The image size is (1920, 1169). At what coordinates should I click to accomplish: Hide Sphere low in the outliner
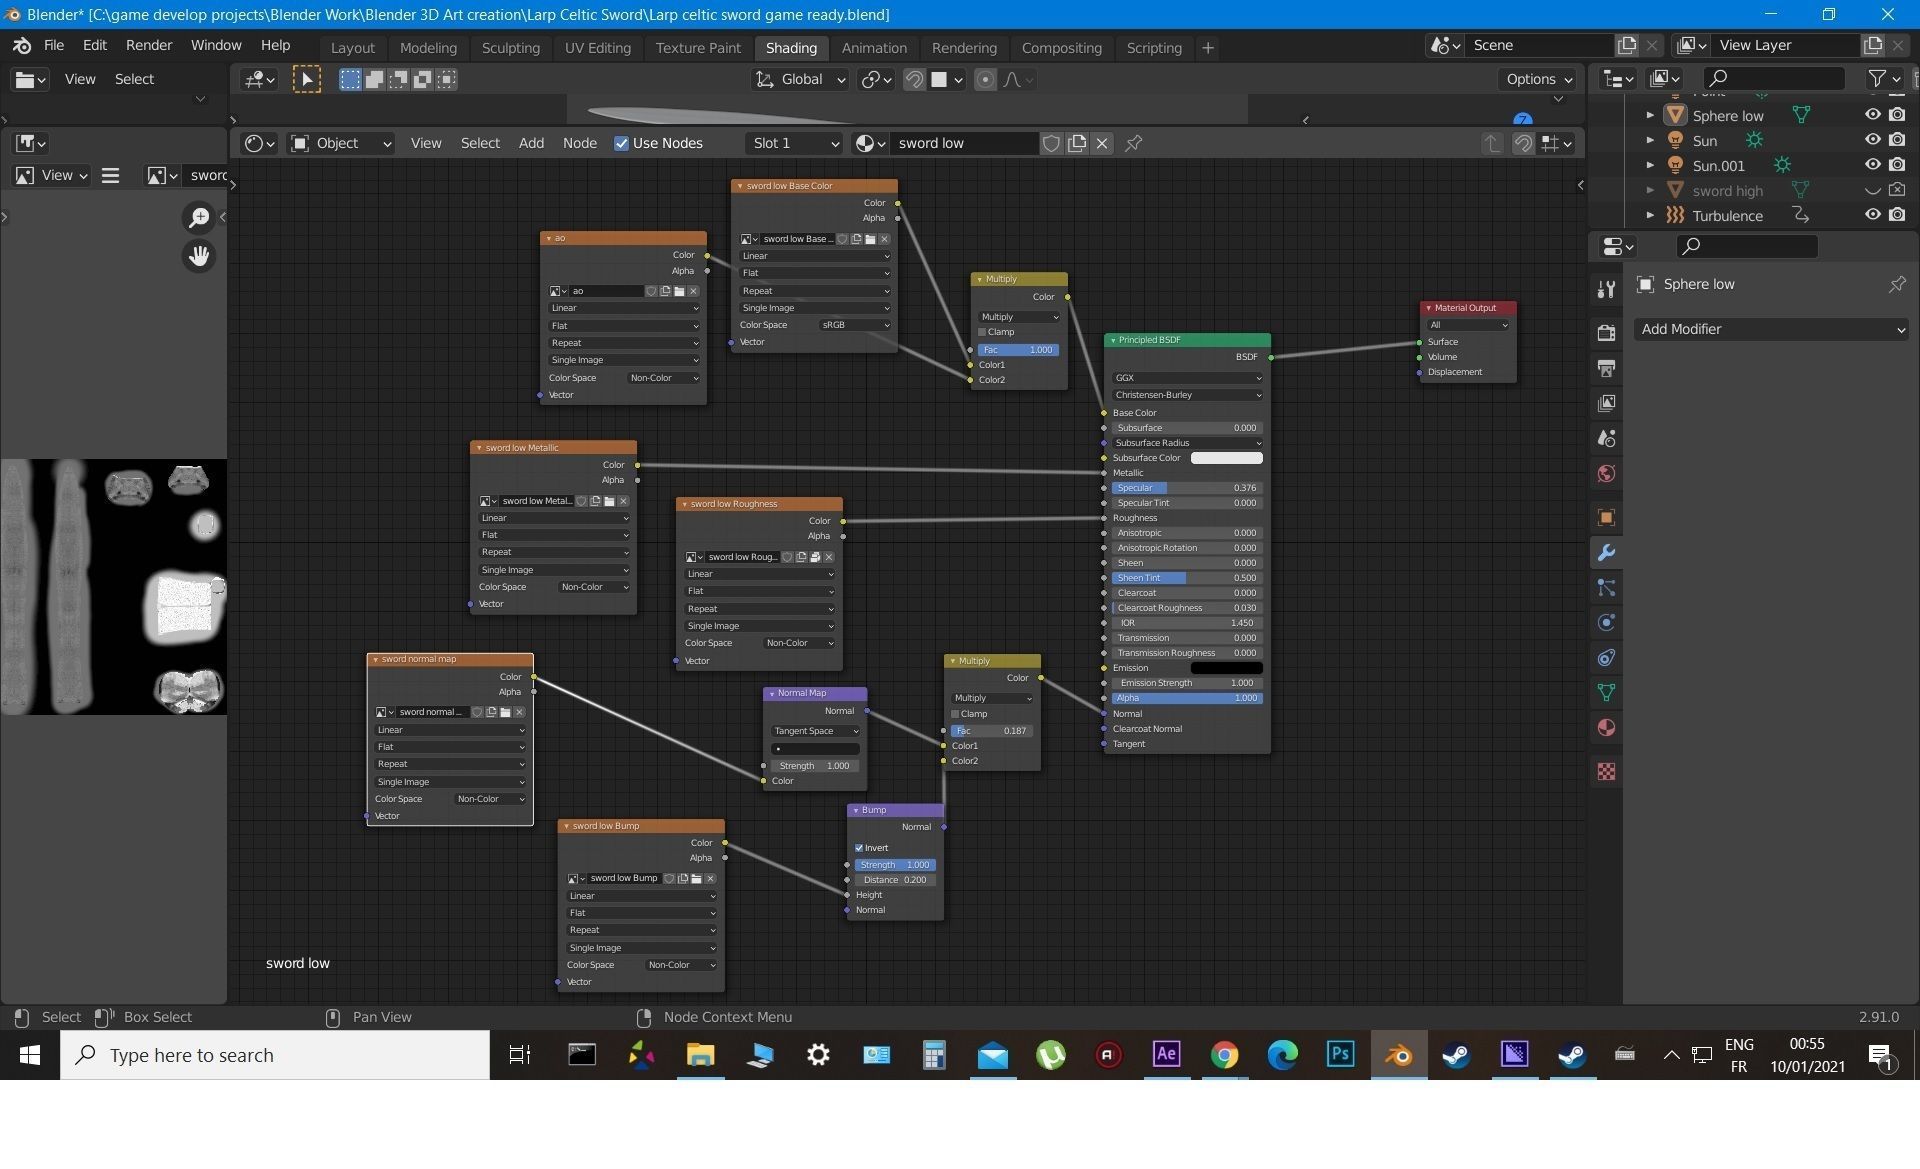[1872, 115]
